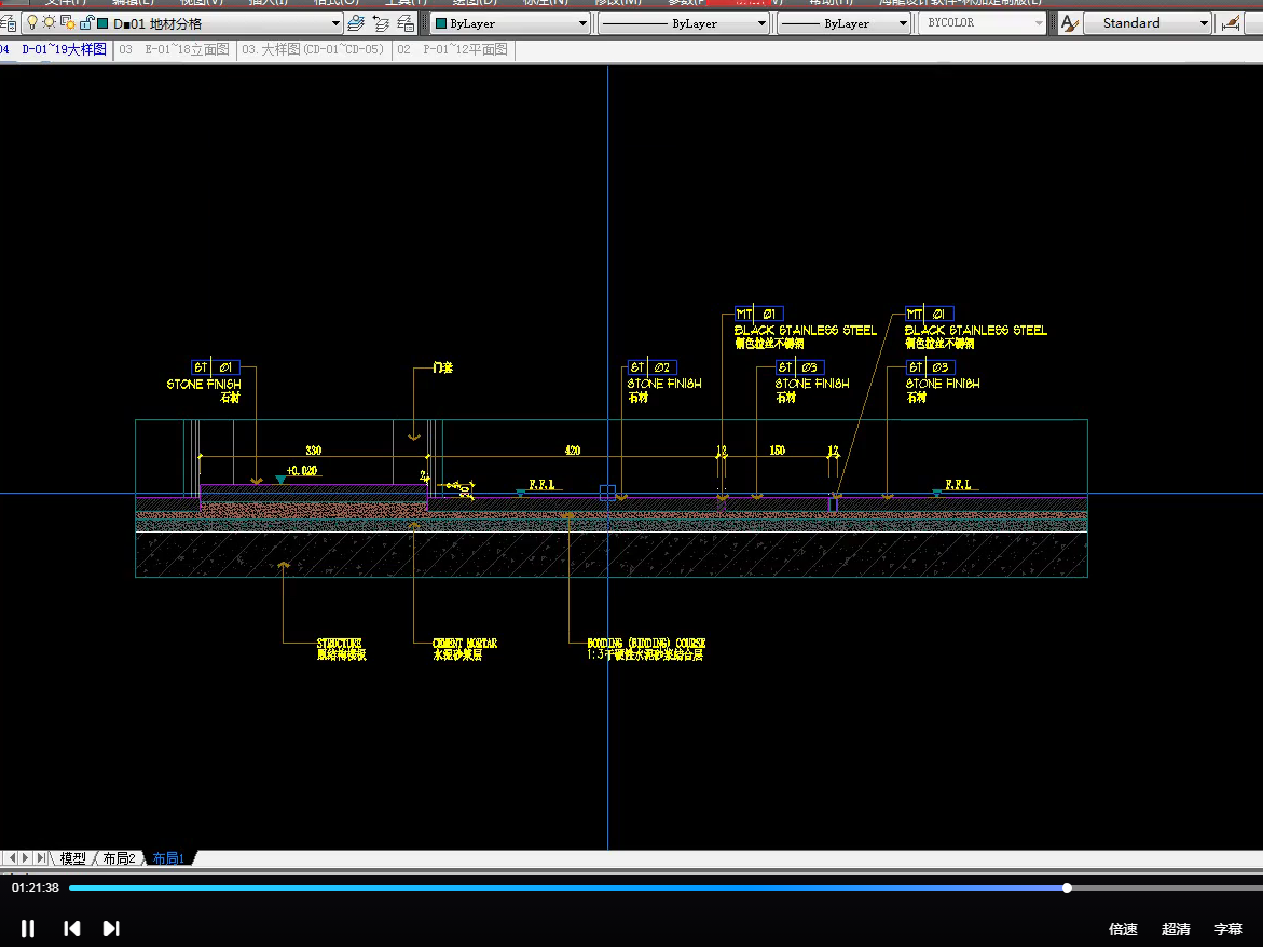Screen dimensions: 1263x947
Task: Click the video progress bar handle
Action: tap(1067, 888)
